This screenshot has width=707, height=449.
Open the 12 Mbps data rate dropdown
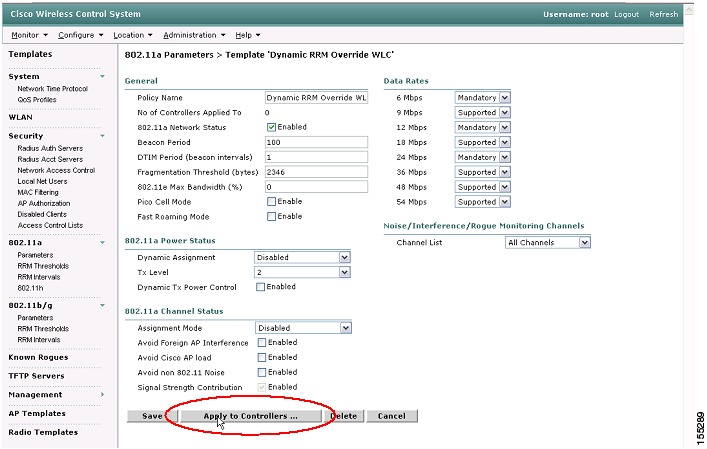point(482,128)
